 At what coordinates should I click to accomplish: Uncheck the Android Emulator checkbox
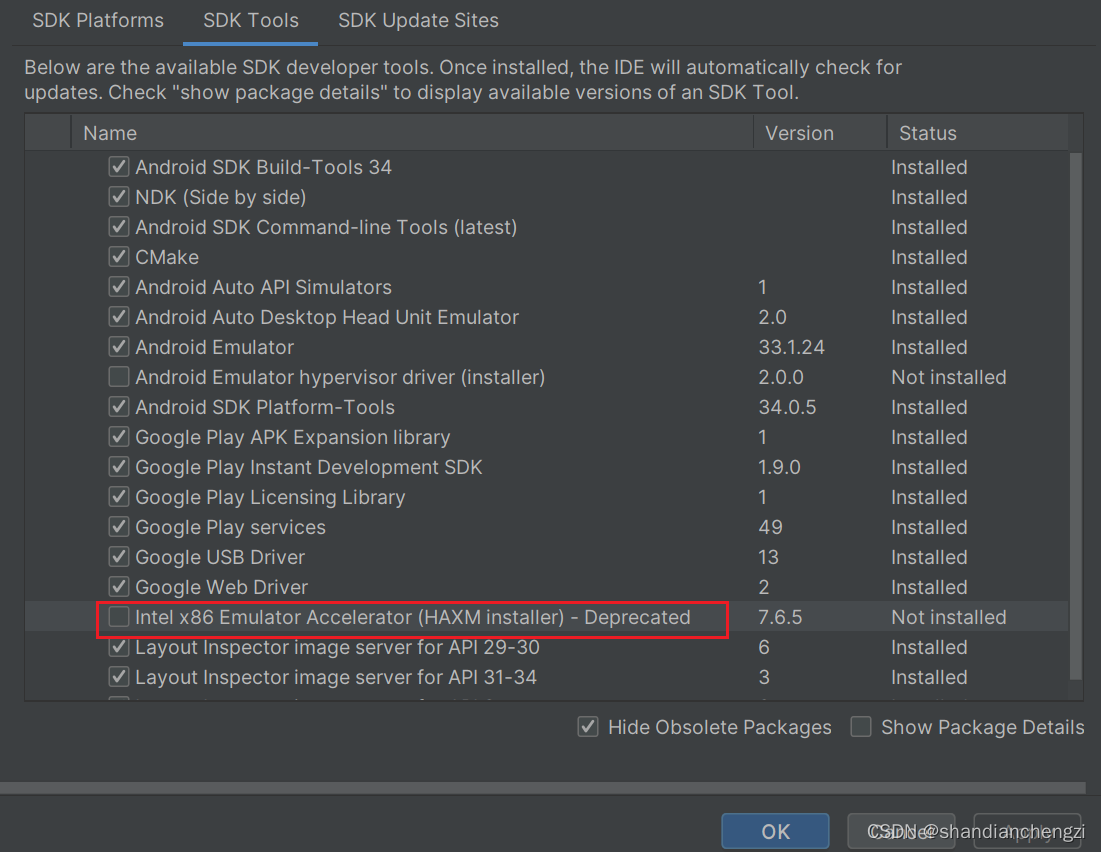click(119, 347)
